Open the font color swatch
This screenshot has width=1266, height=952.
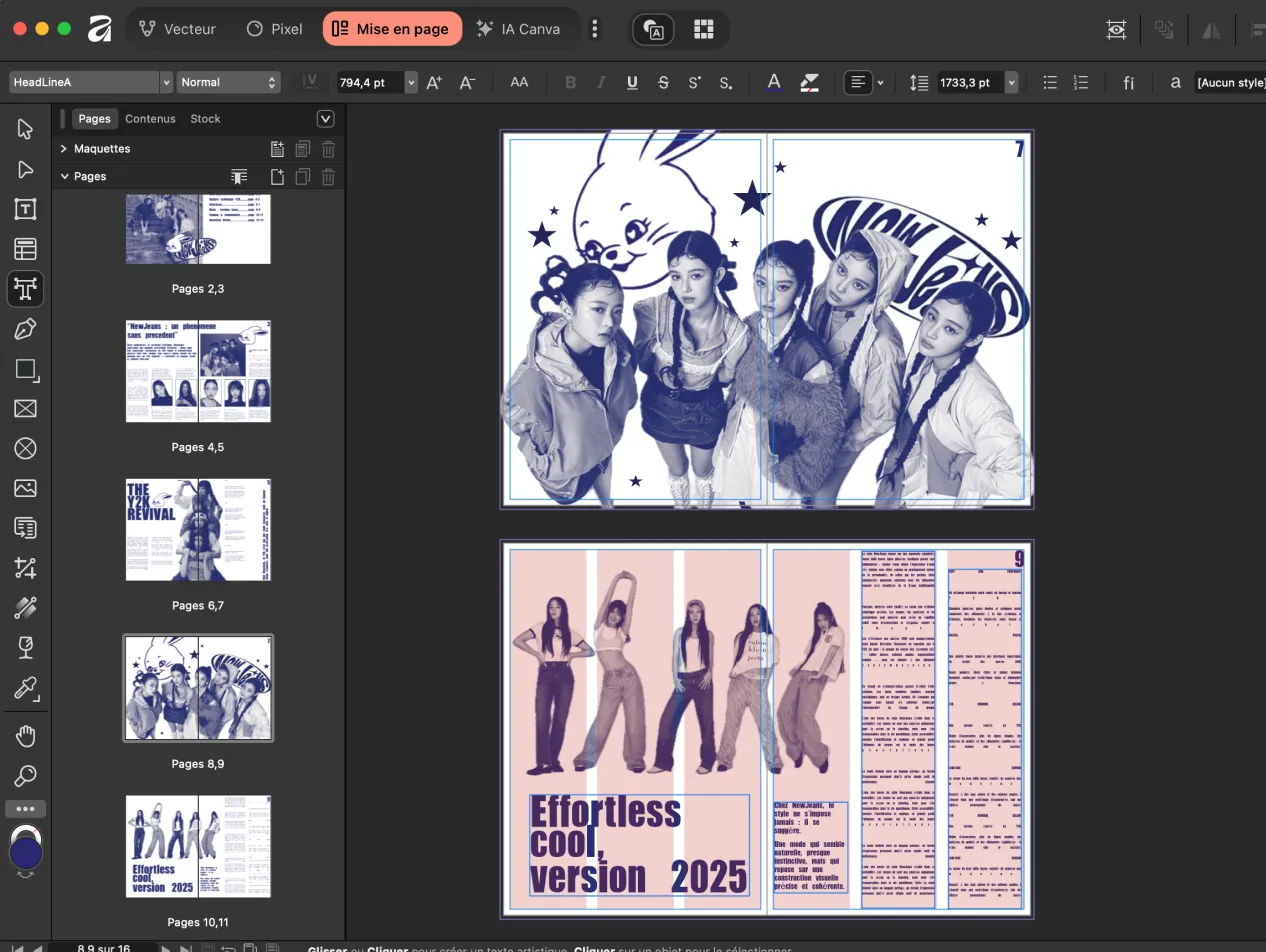coord(773,82)
